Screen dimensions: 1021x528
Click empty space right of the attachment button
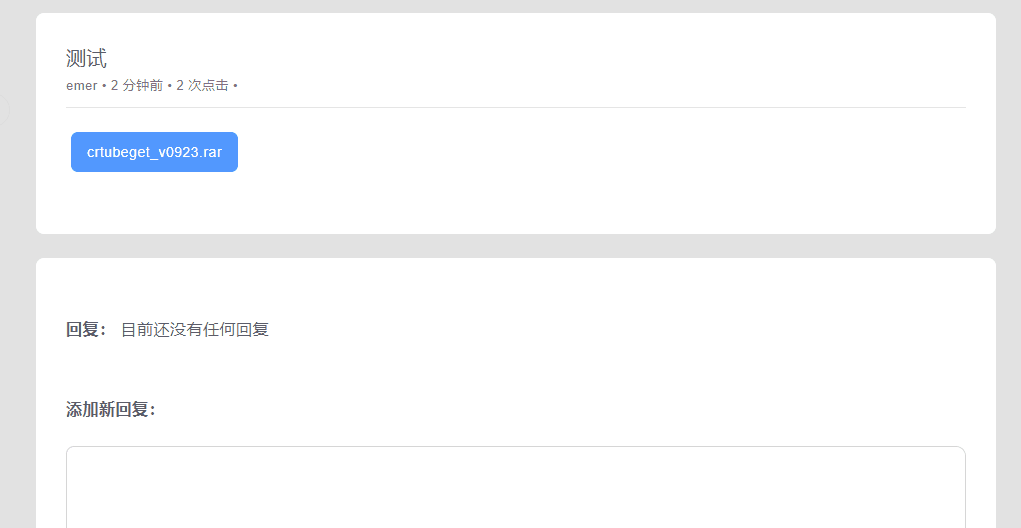600,152
